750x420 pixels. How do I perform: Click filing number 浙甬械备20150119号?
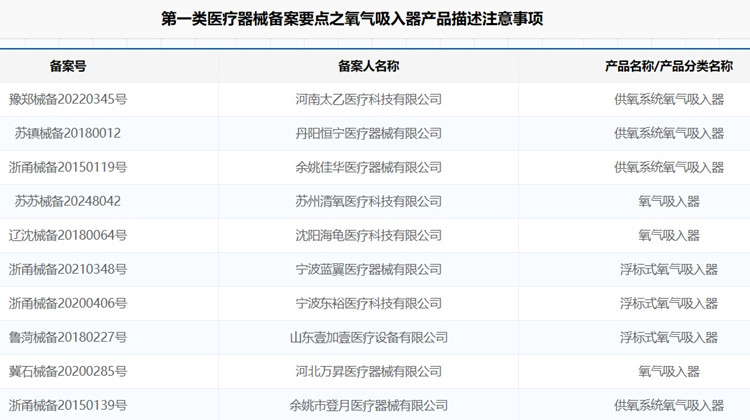click(x=68, y=168)
